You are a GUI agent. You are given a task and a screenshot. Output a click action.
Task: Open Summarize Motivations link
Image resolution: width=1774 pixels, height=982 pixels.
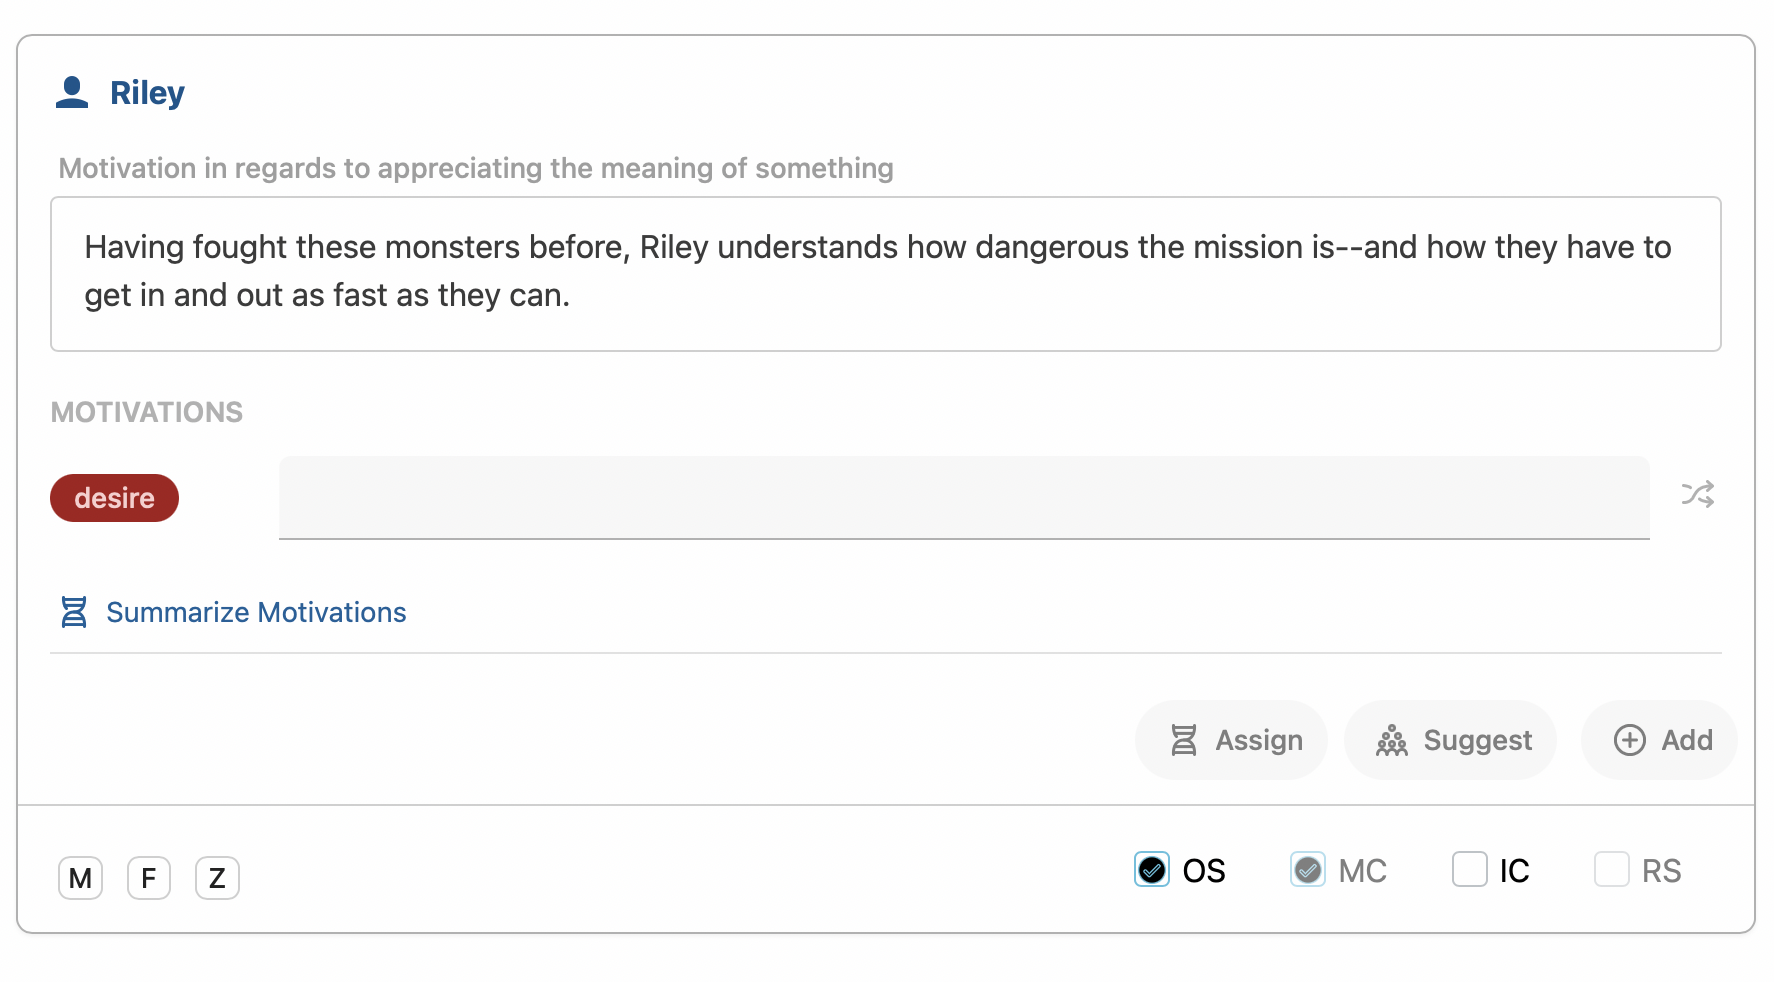tap(256, 612)
